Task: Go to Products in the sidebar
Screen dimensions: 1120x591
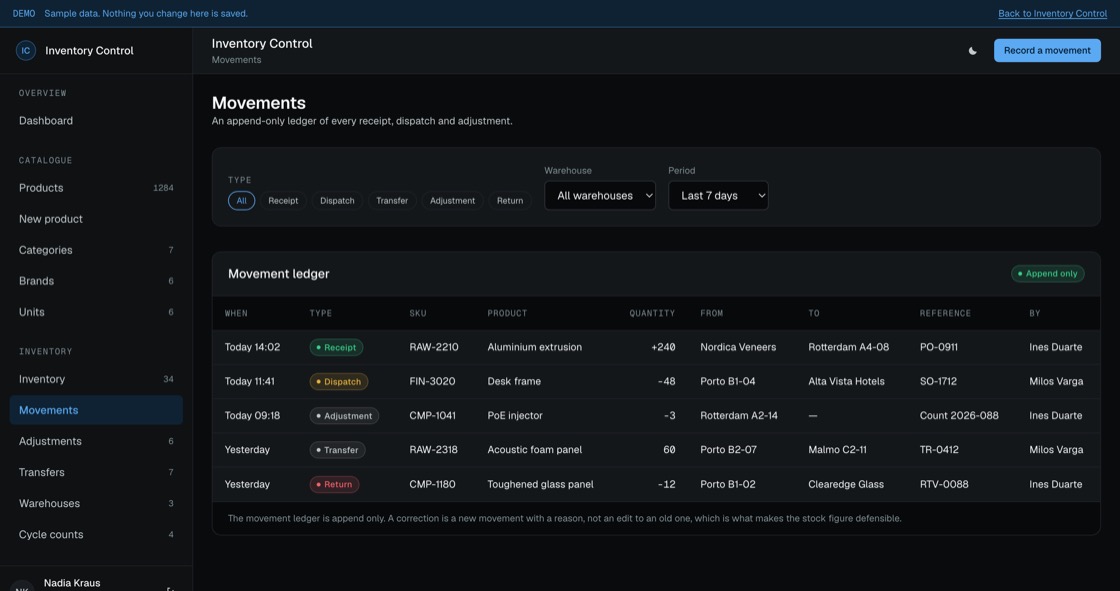Action: tap(96, 188)
